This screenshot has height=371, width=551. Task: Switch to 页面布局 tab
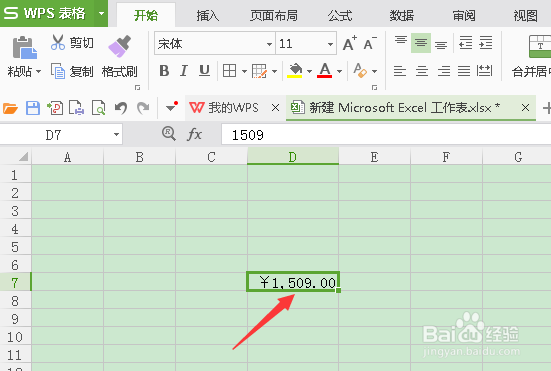pos(274,15)
